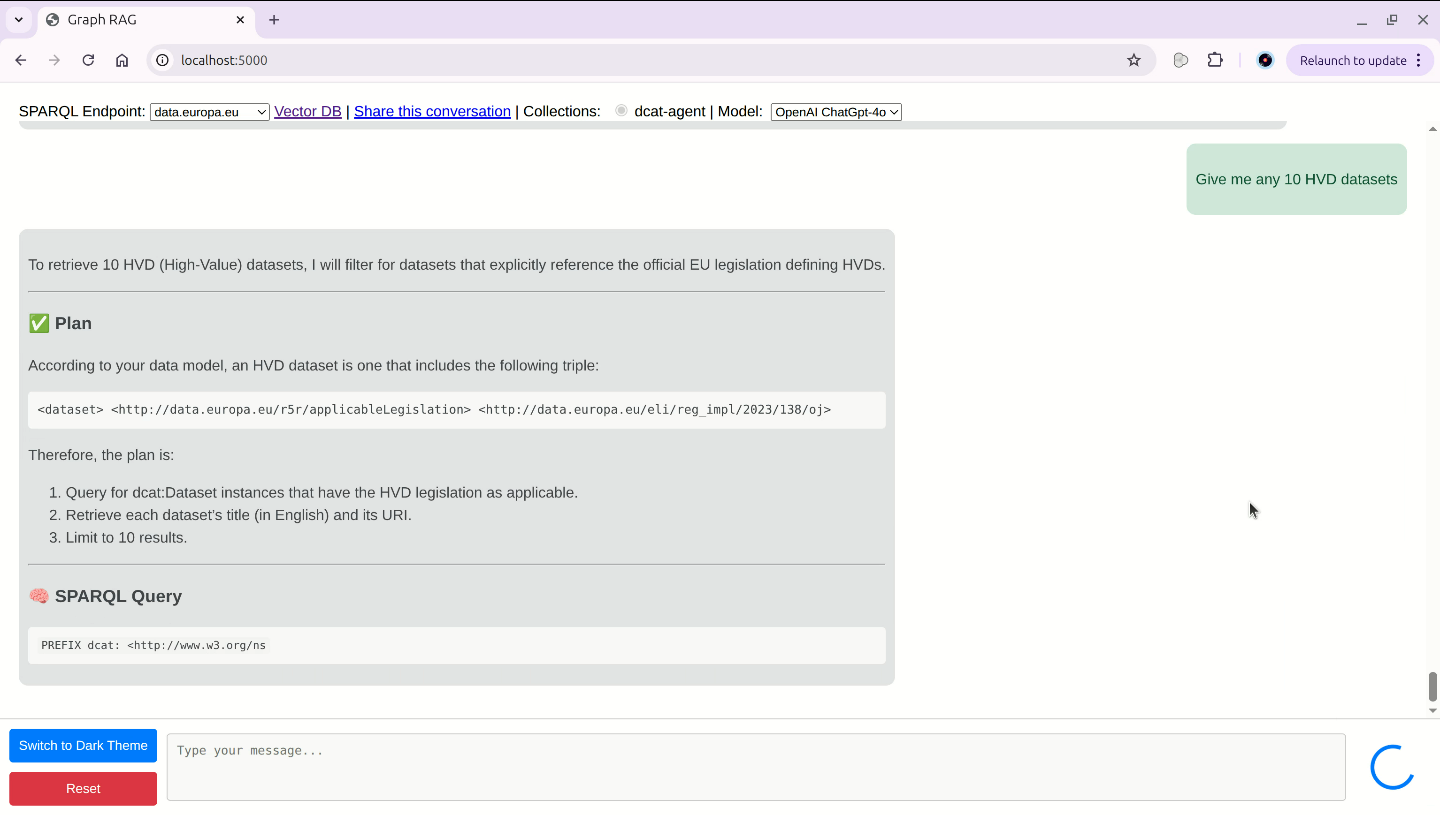Open the Vector DB link

point(307,111)
